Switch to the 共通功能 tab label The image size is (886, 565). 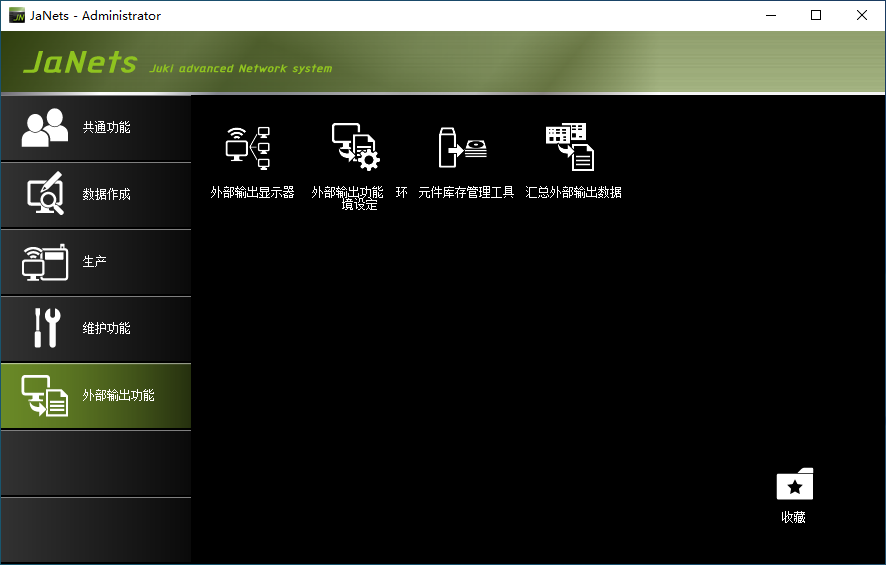(106, 128)
